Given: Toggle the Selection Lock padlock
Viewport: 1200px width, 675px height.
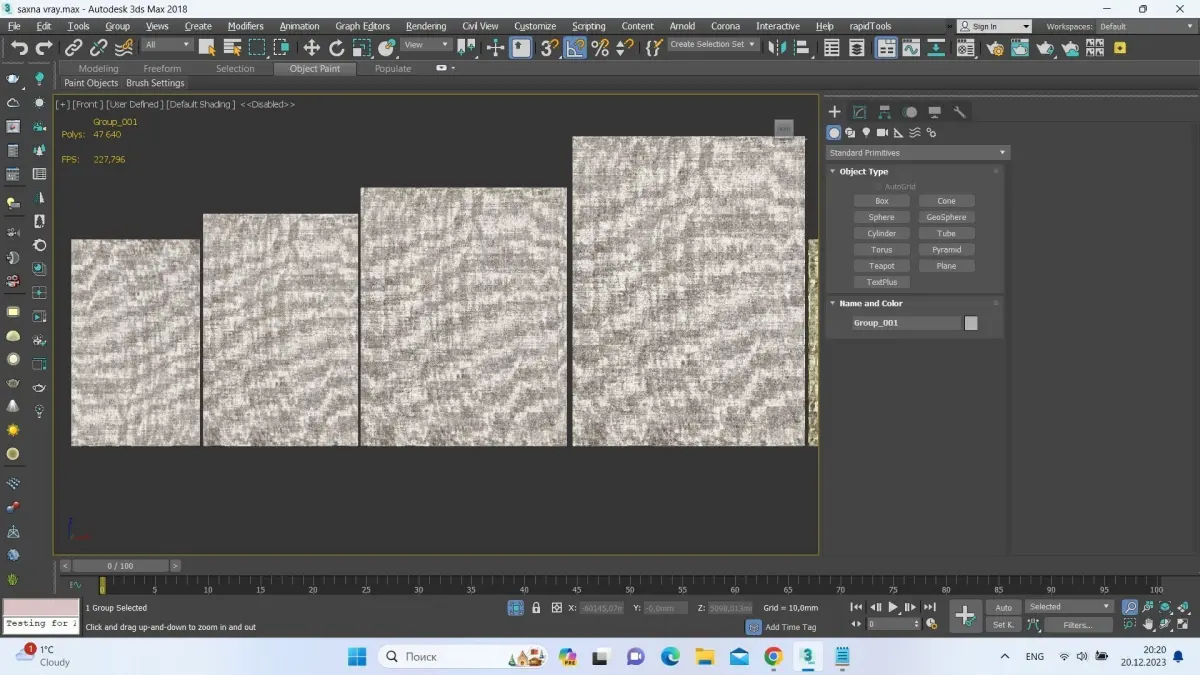Looking at the screenshot, I should coord(536,608).
